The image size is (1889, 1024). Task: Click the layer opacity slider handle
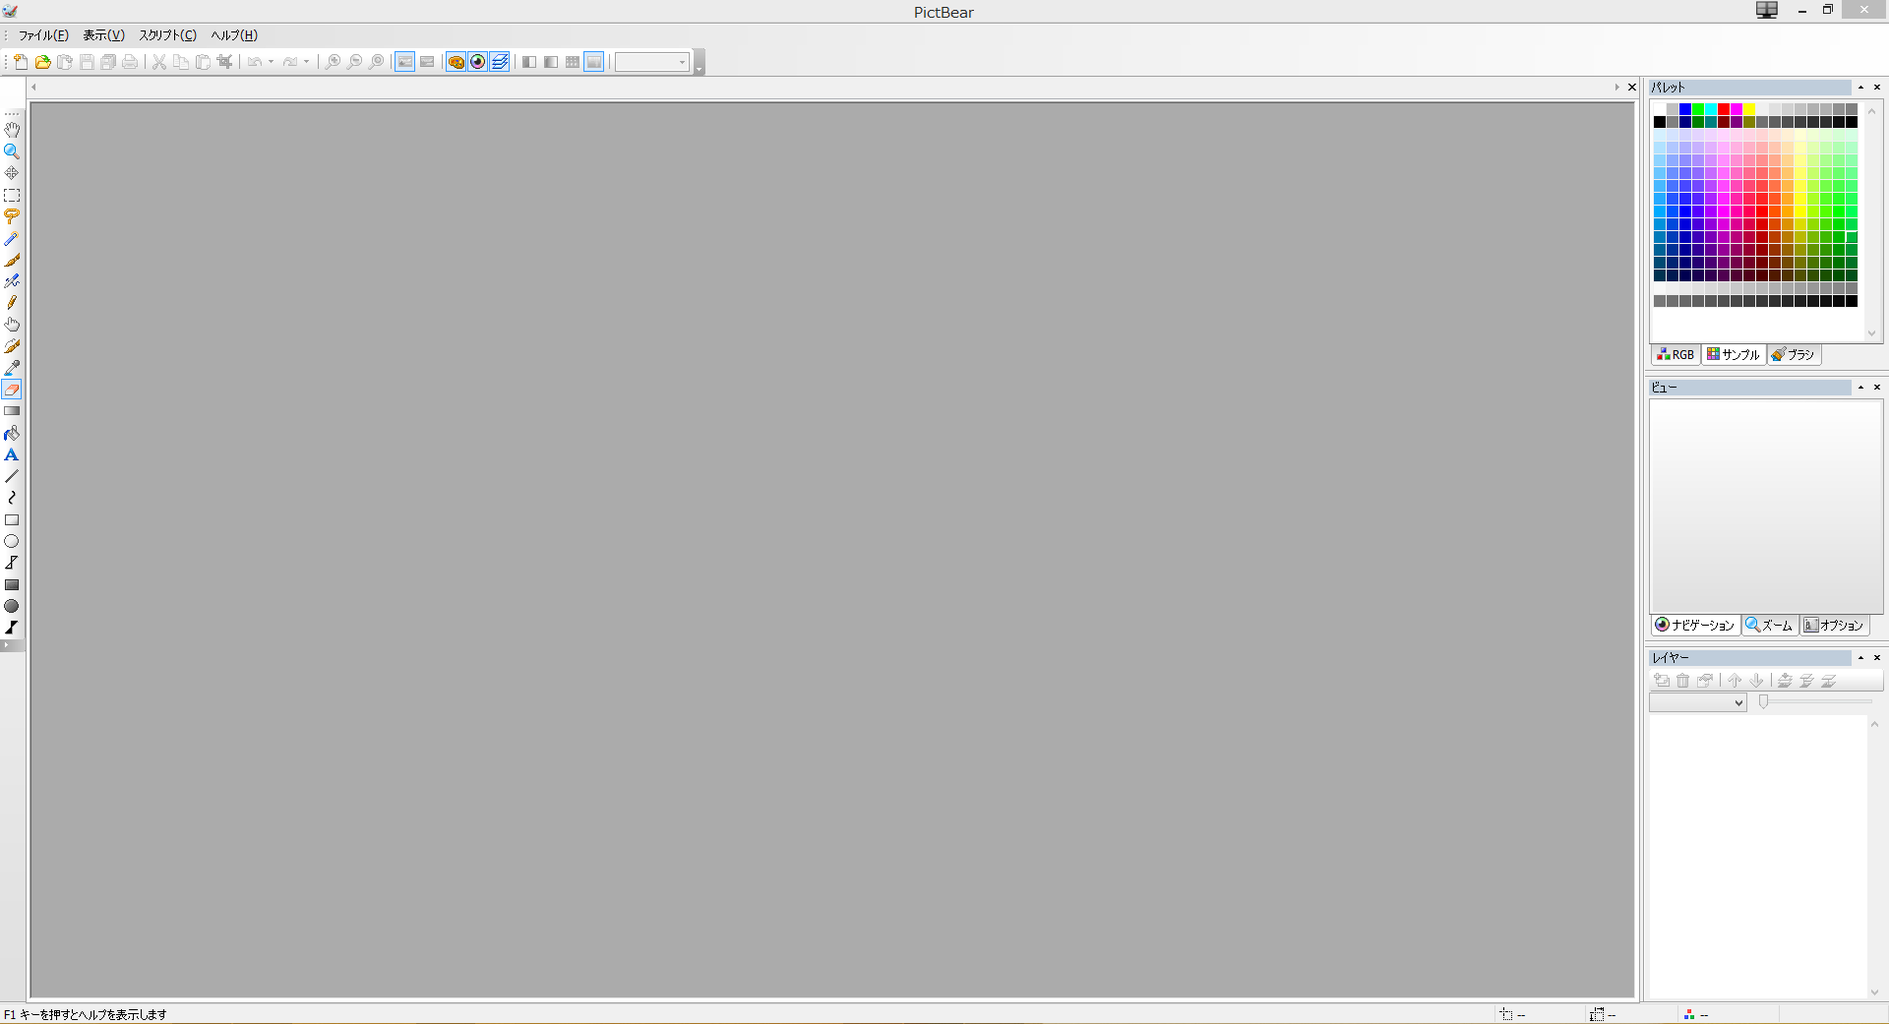tap(1764, 702)
